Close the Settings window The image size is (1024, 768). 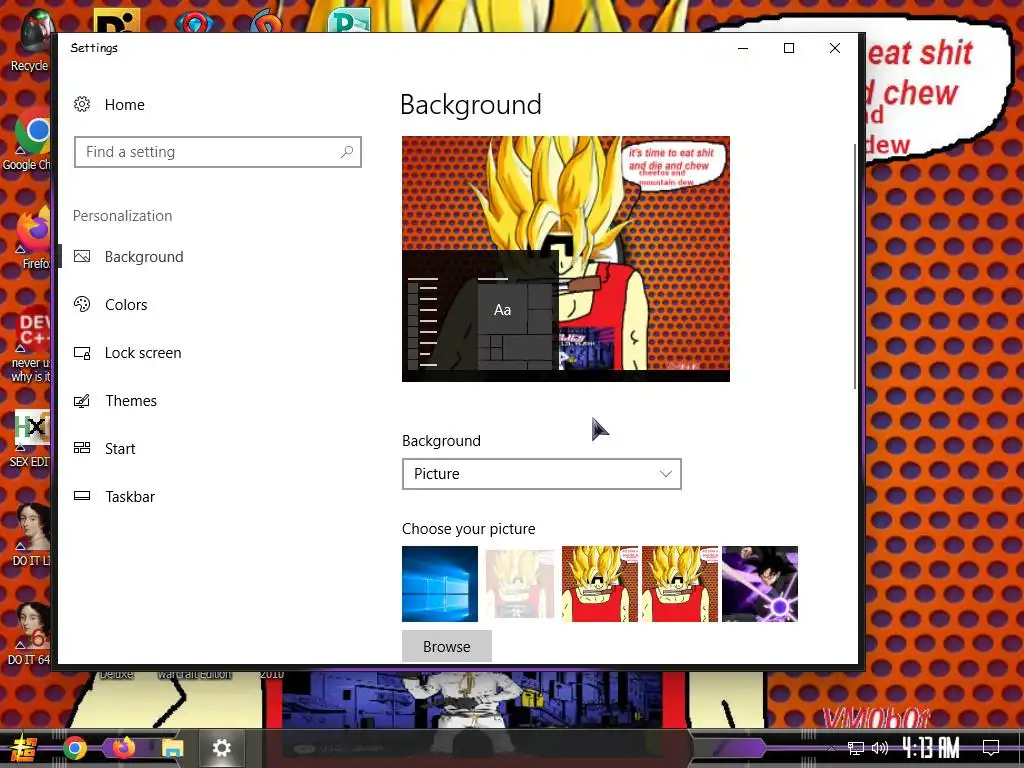pos(835,48)
